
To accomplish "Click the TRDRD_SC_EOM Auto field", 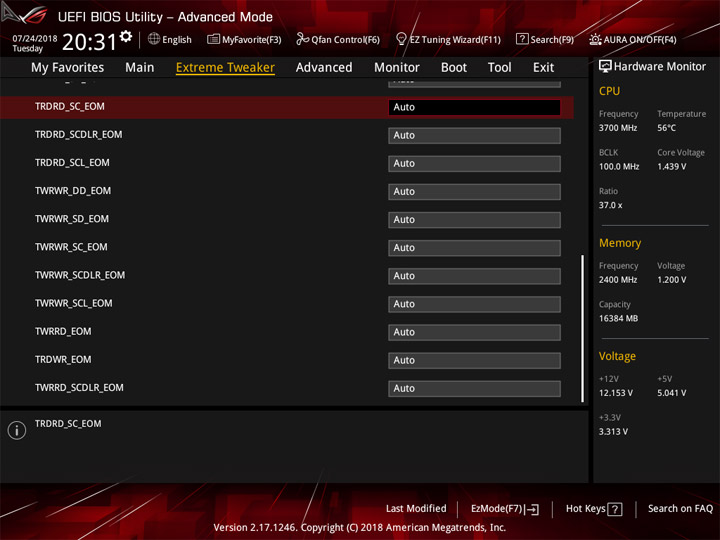I will 474,107.
